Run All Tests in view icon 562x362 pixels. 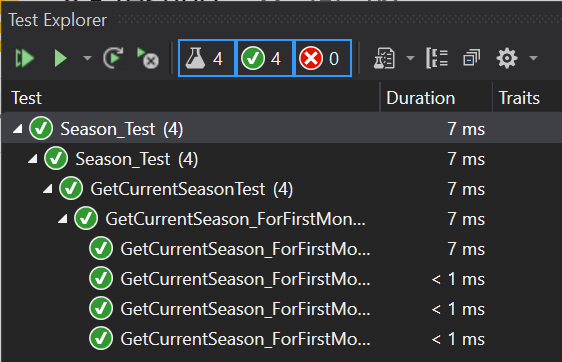(24, 58)
